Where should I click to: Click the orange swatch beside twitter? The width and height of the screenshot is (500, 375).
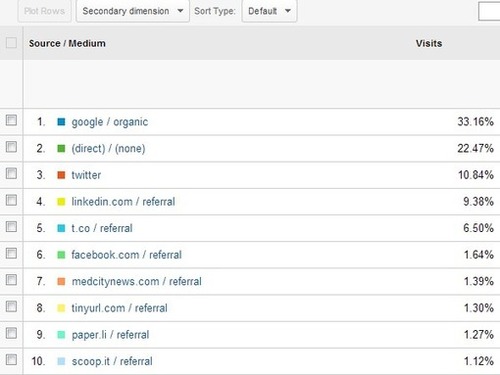[61, 175]
